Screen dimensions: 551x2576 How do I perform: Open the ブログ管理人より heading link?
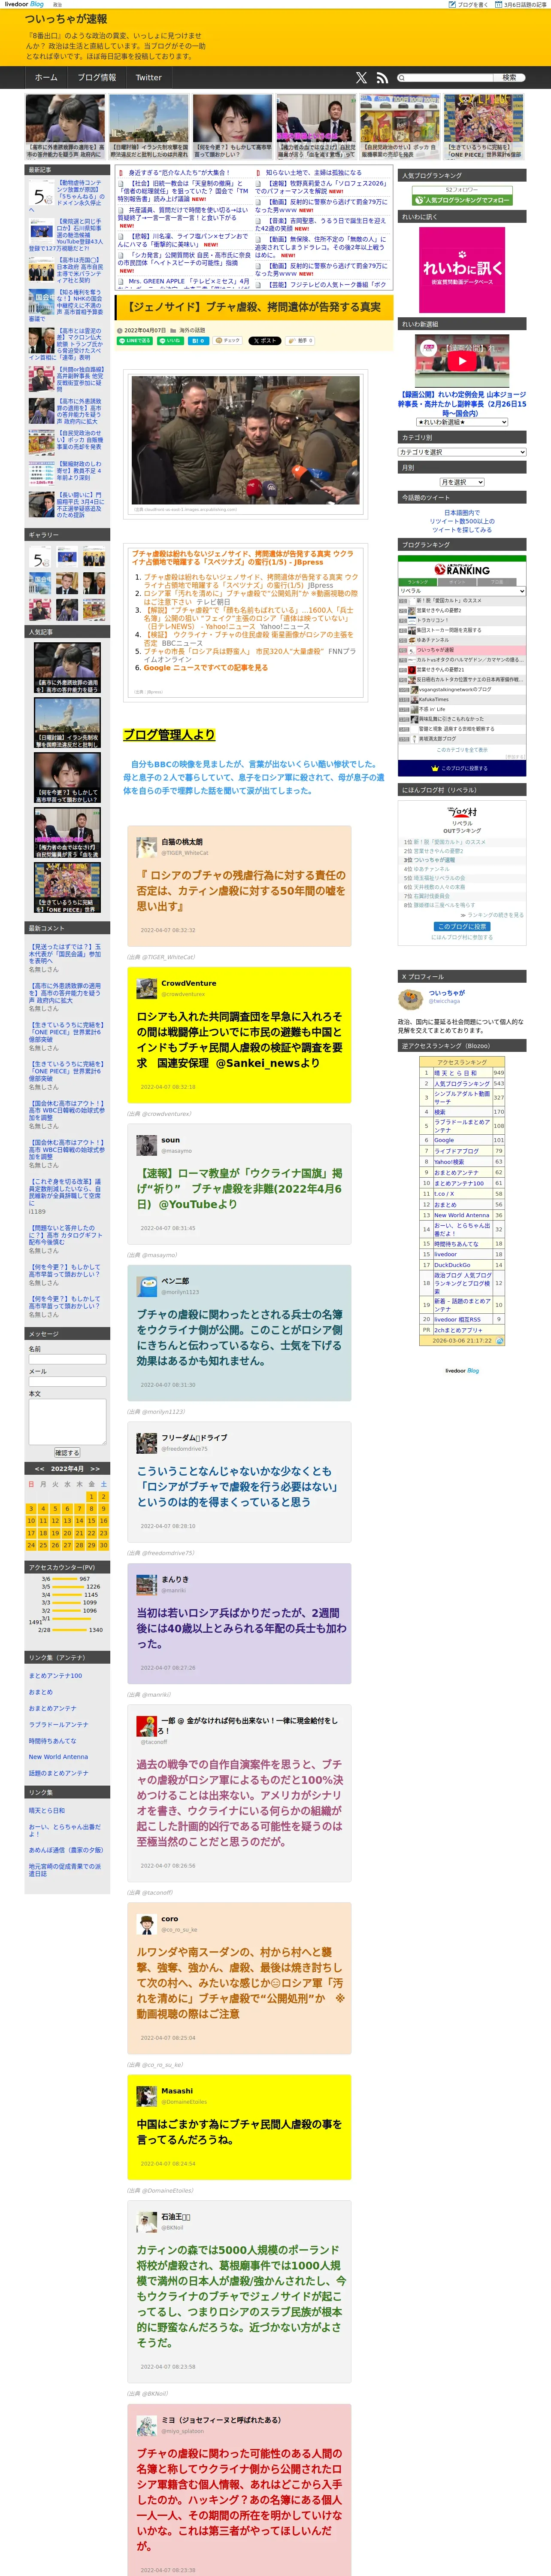point(169,735)
